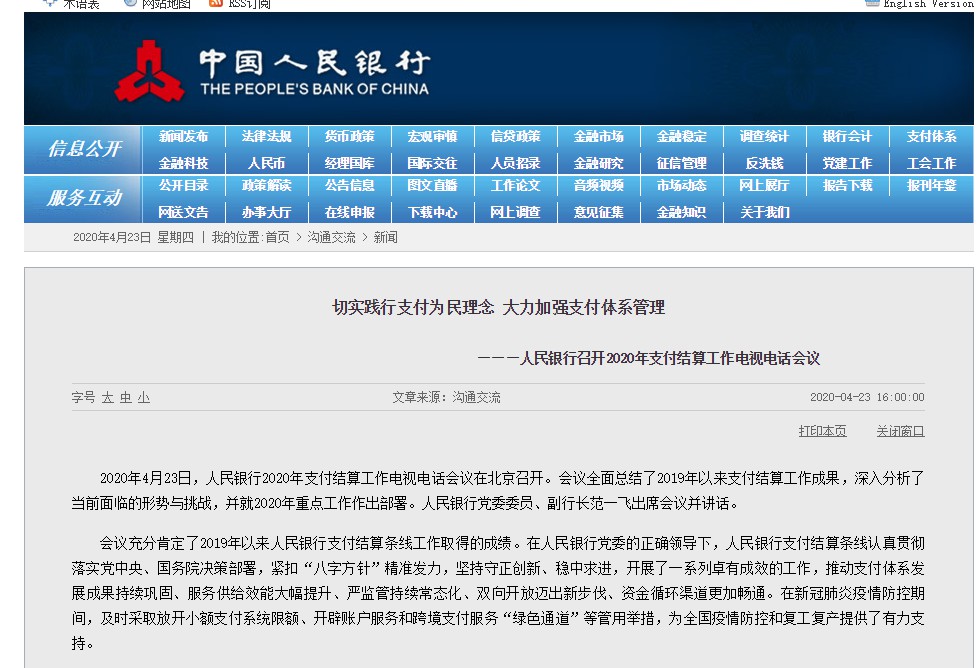Go to 国际交往 page
Screen dimensions: 980x668
click(x=432, y=163)
